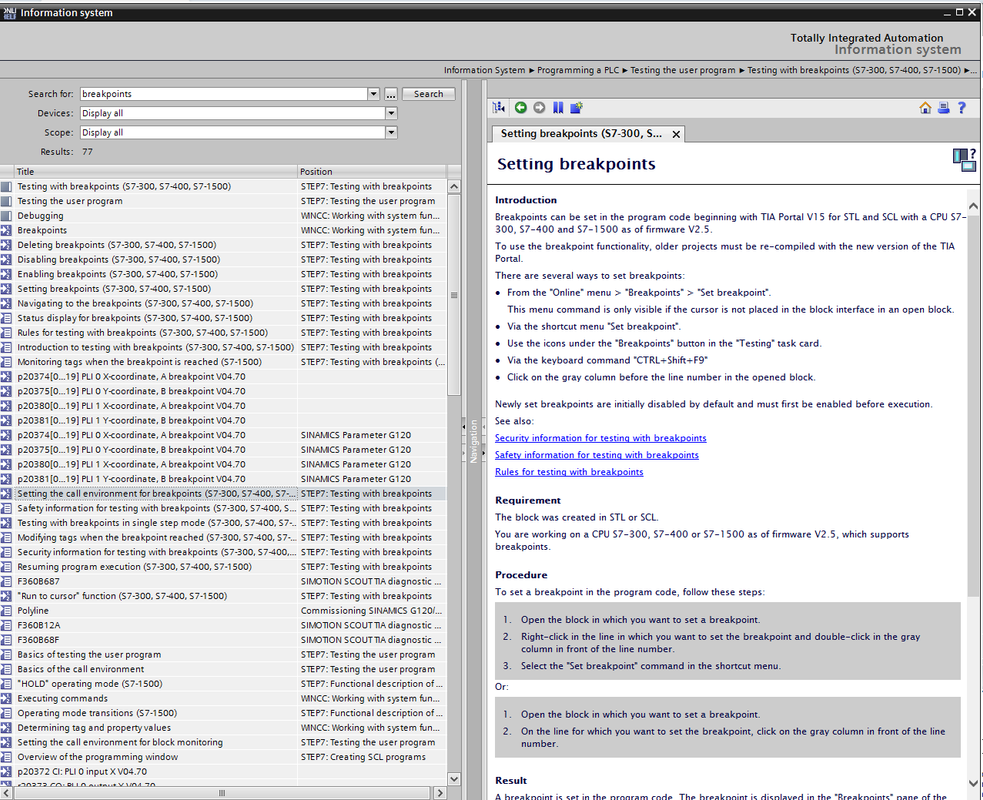This screenshot has width=983, height=800.
Task: Close the 'Setting breakpoints' tab
Action: (676, 134)
